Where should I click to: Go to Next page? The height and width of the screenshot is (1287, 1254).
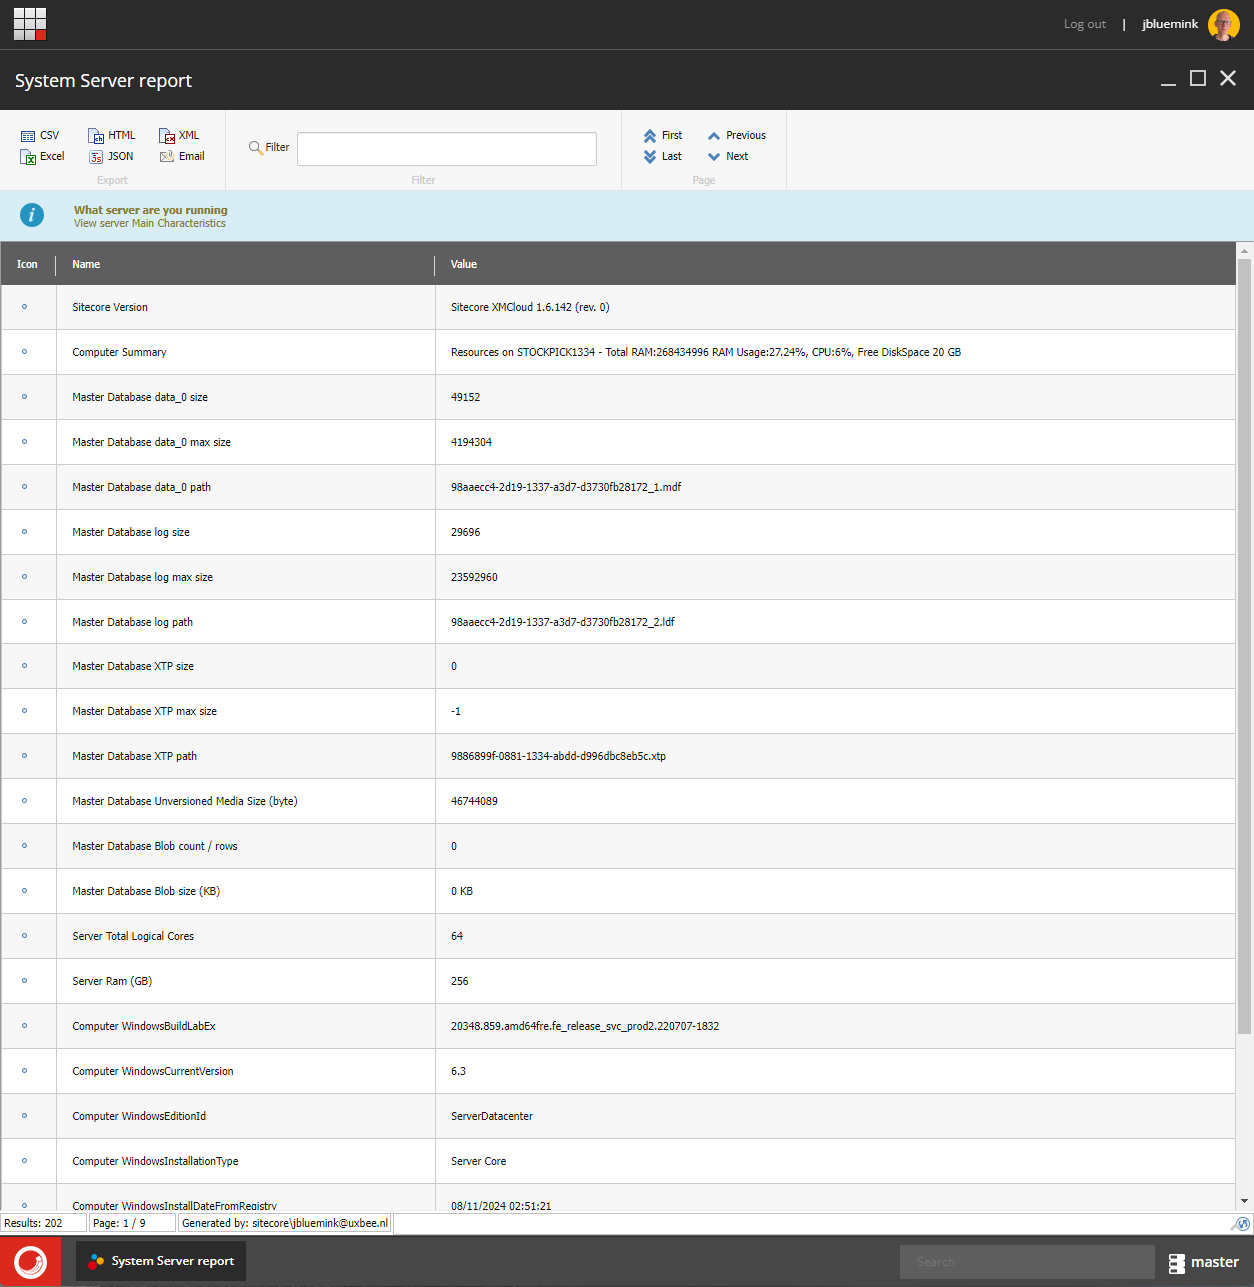tap(728, 156)
